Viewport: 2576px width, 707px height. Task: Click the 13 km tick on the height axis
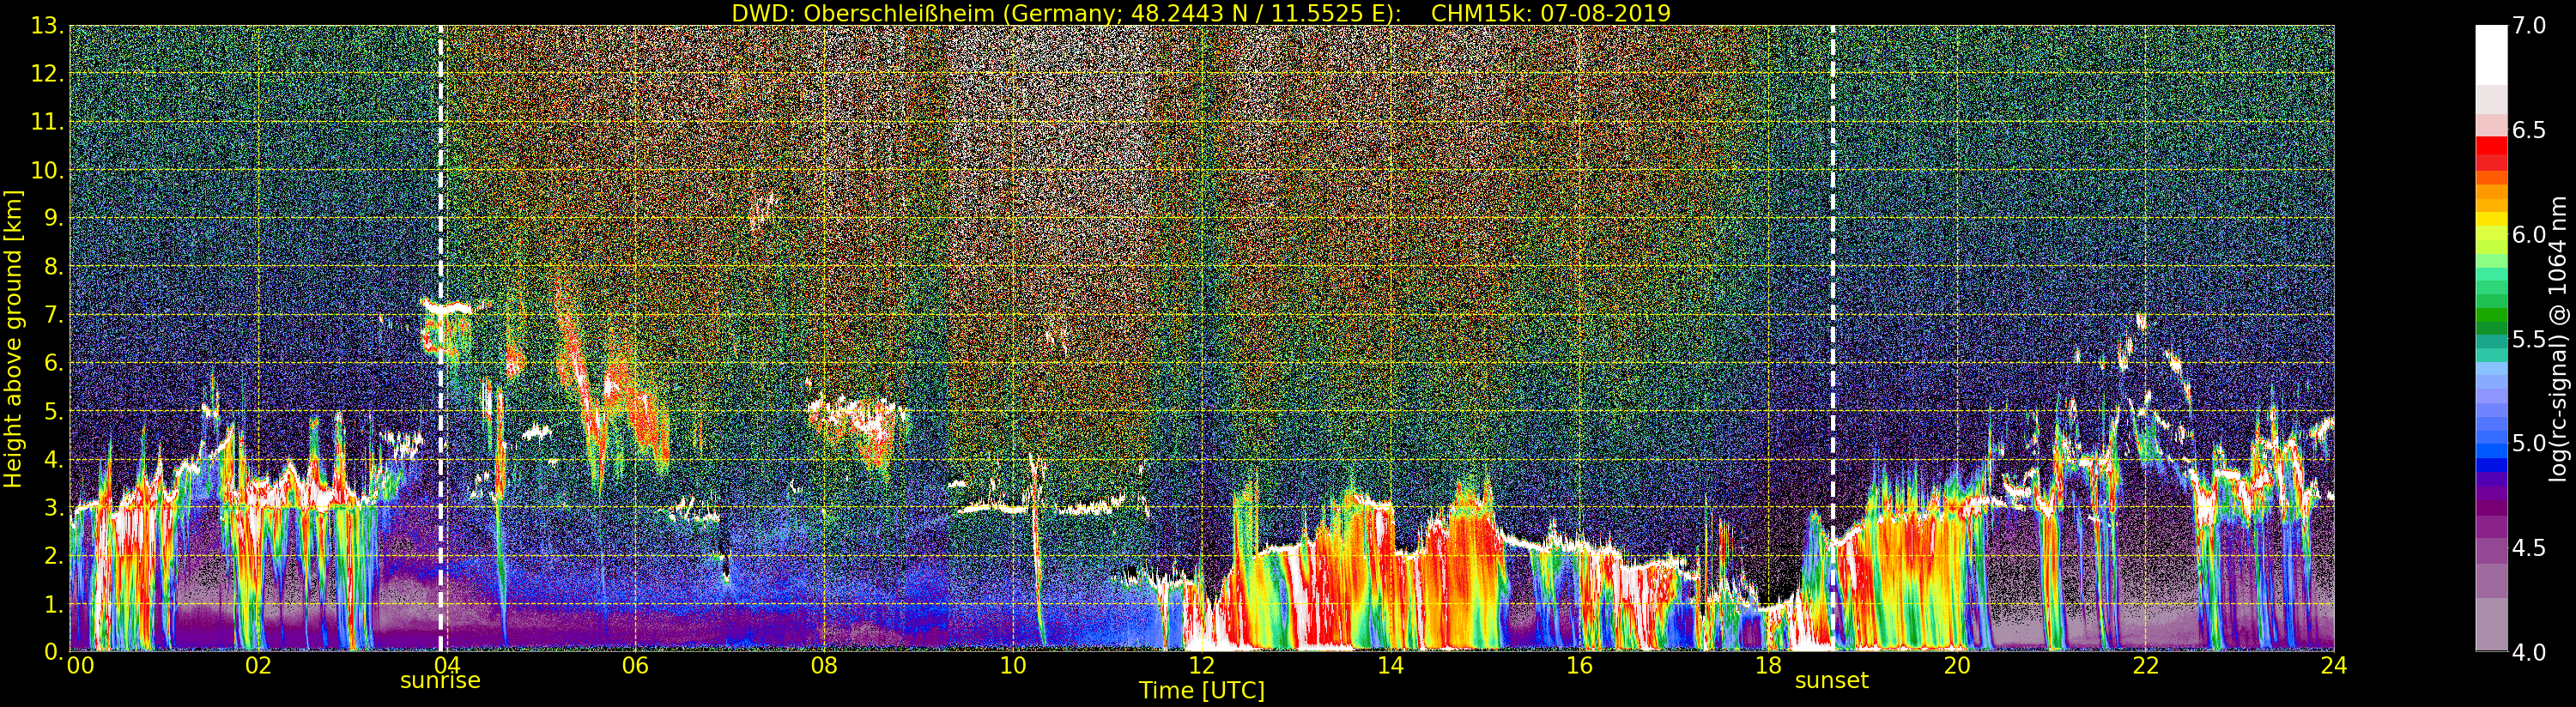point(48,26)
